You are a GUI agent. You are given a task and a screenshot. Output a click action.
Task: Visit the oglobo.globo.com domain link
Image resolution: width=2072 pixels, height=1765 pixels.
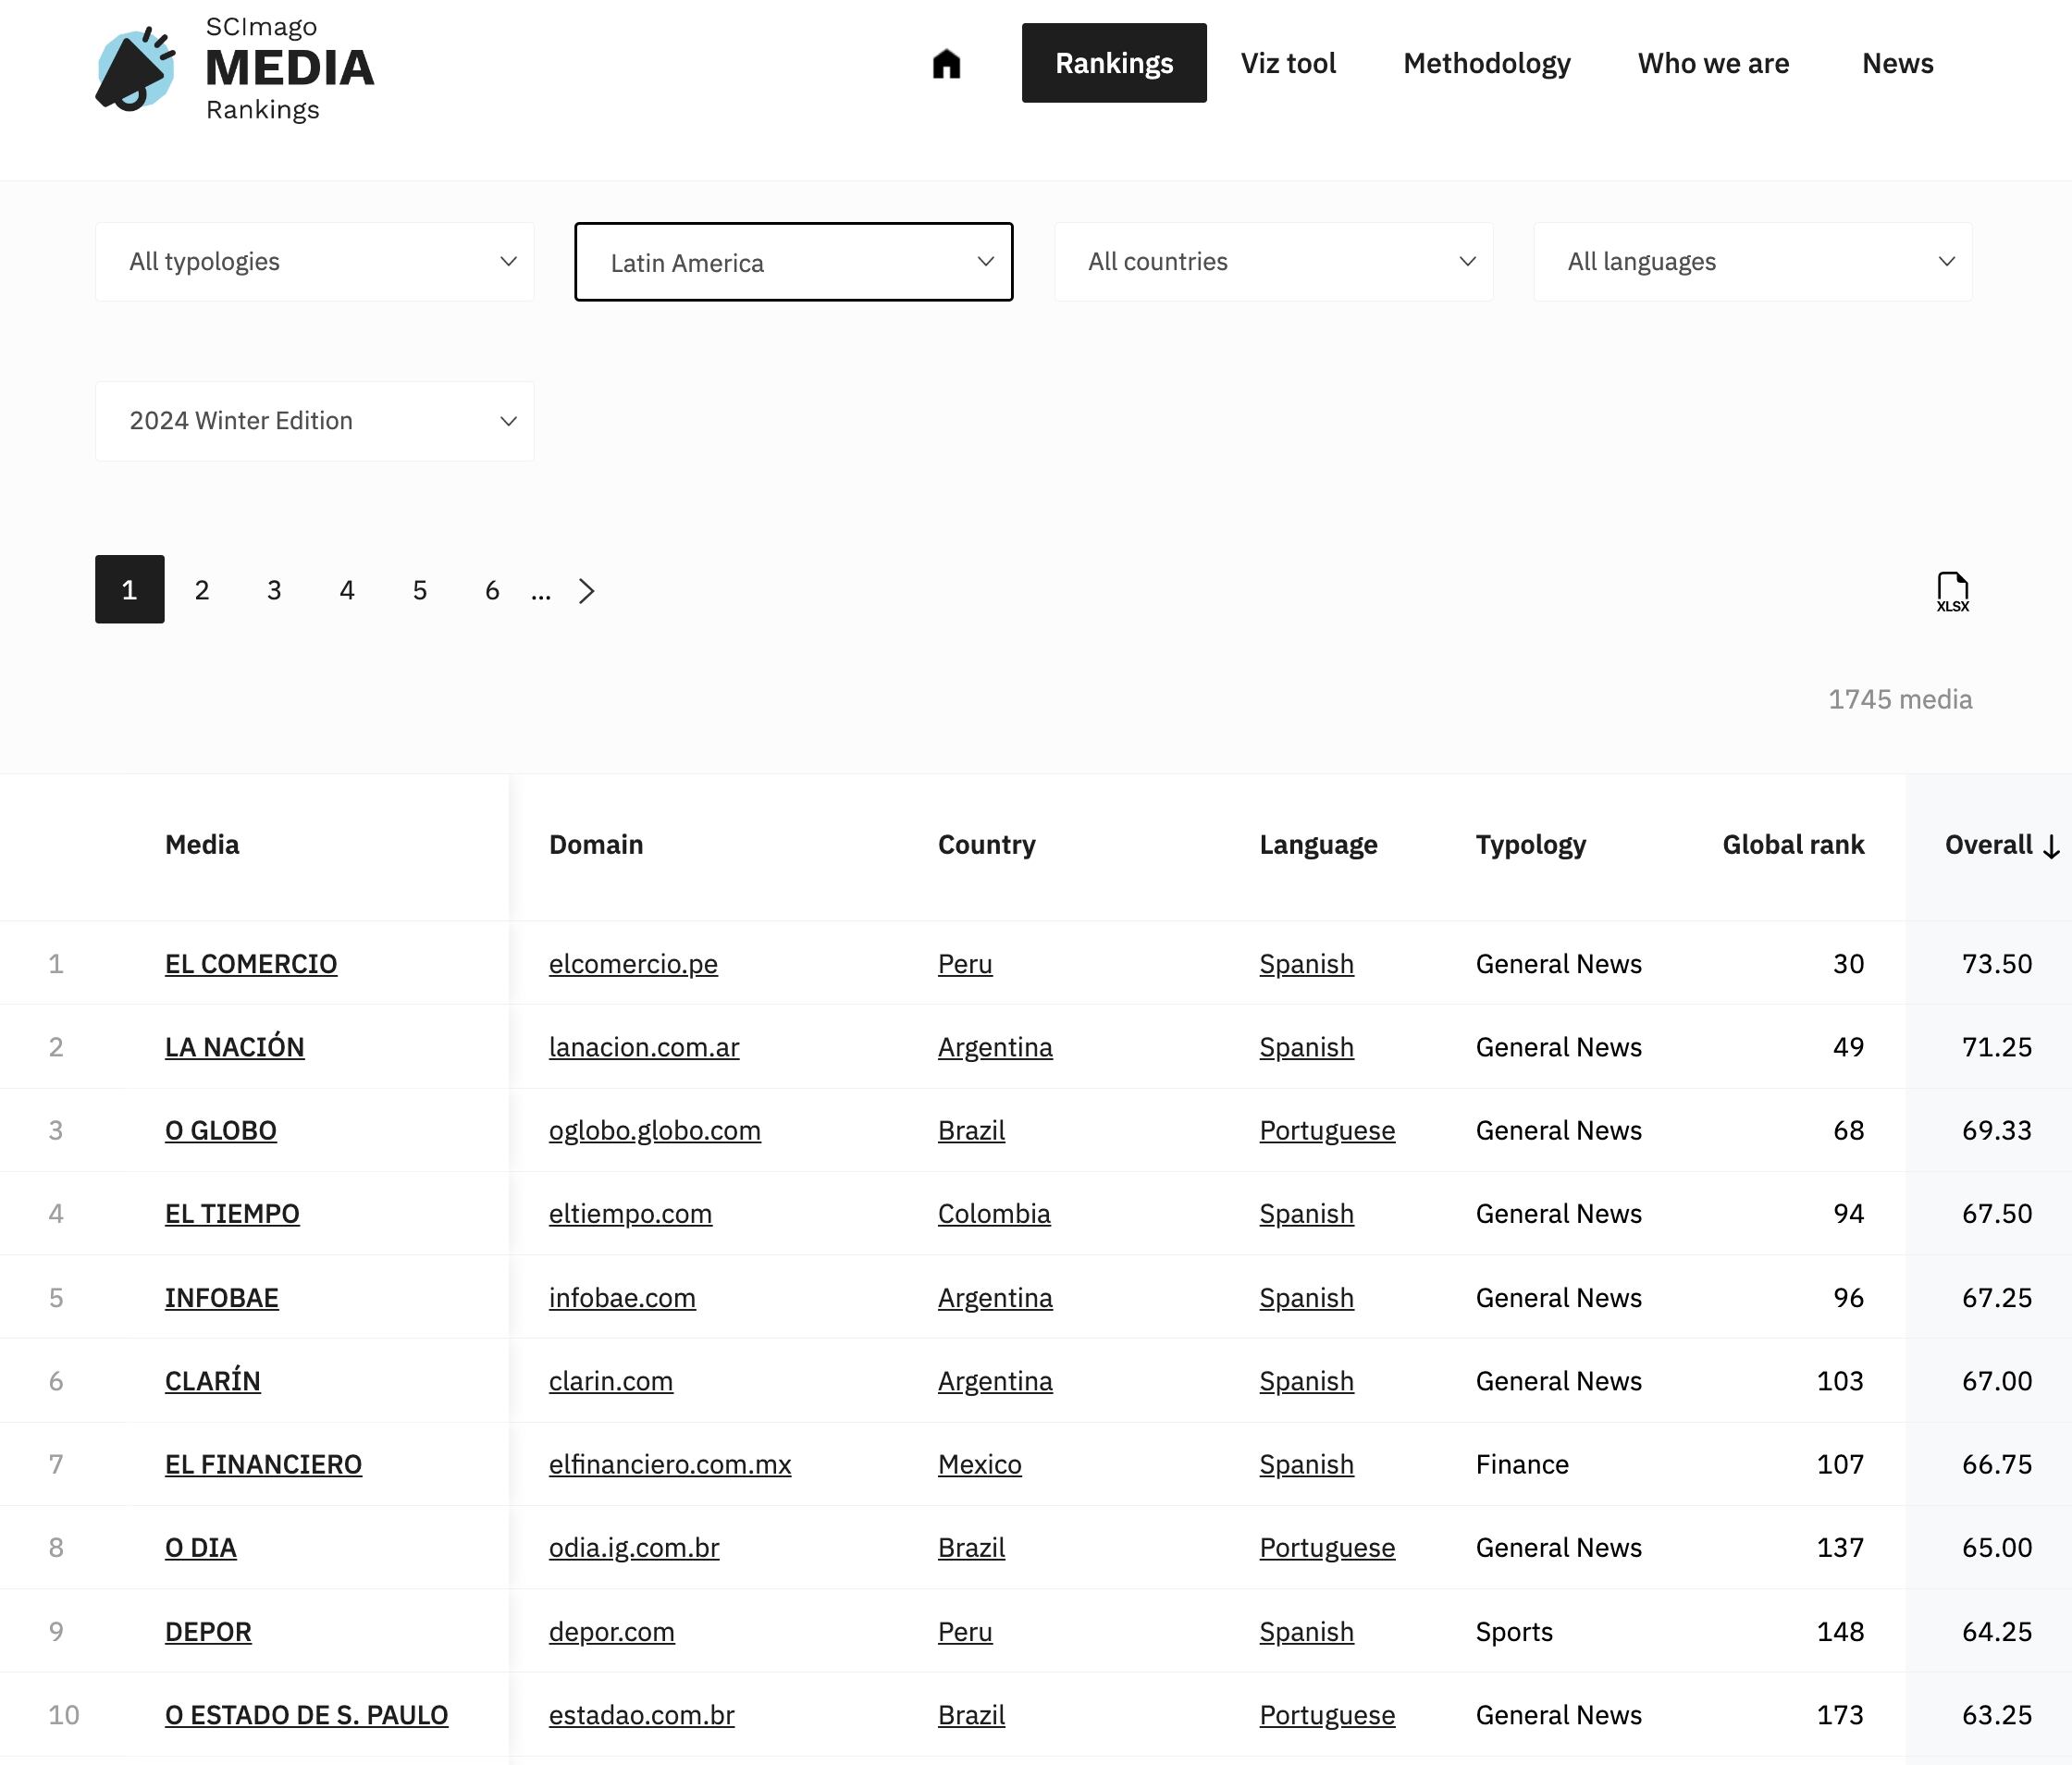click(655, 1130)
